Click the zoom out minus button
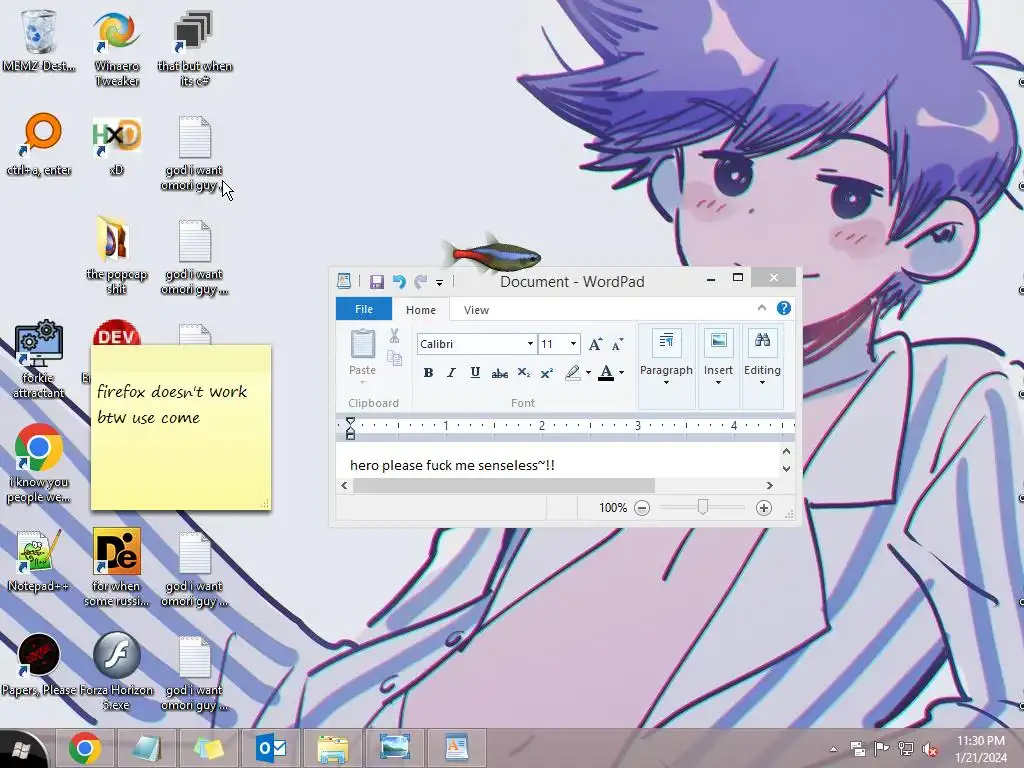The height and width of the screenshot is (768, 1024). (642, 508)
